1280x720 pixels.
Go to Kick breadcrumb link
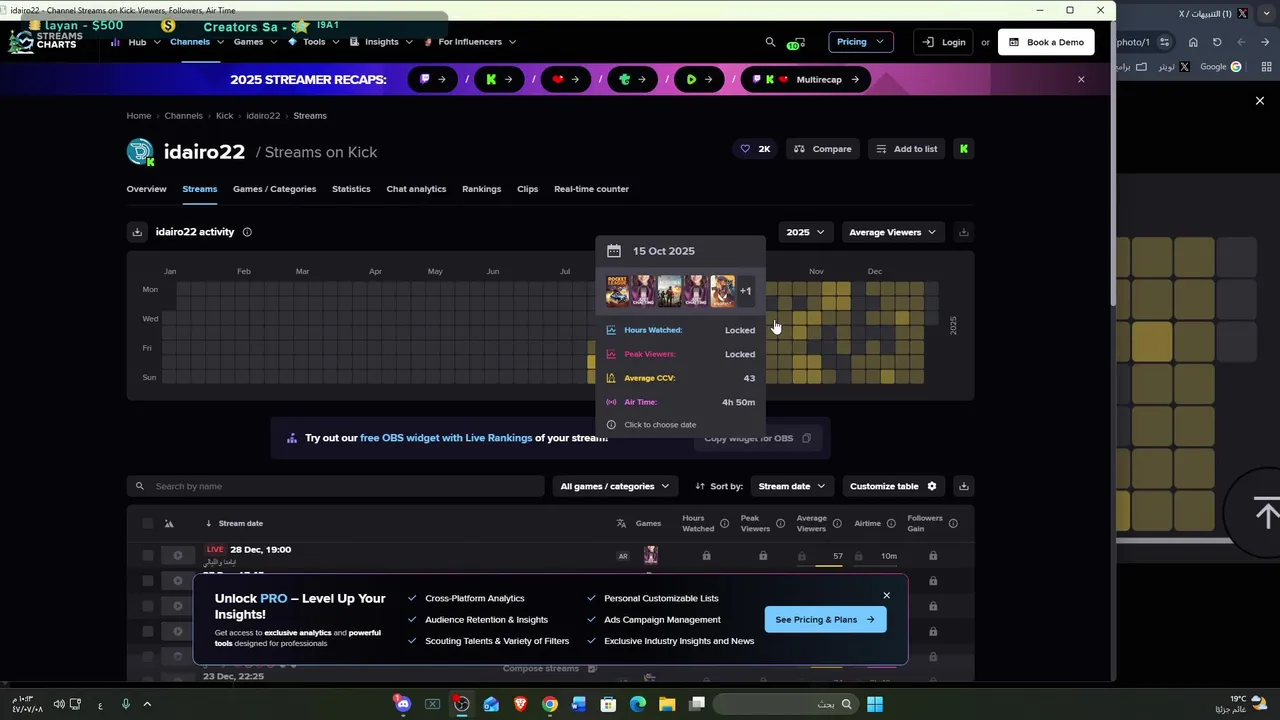pos(224,116)
